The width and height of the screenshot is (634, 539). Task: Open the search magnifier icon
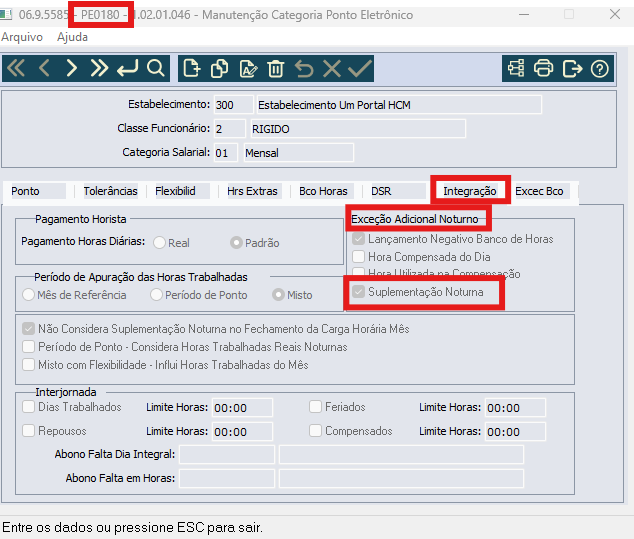tap(155, 68)
